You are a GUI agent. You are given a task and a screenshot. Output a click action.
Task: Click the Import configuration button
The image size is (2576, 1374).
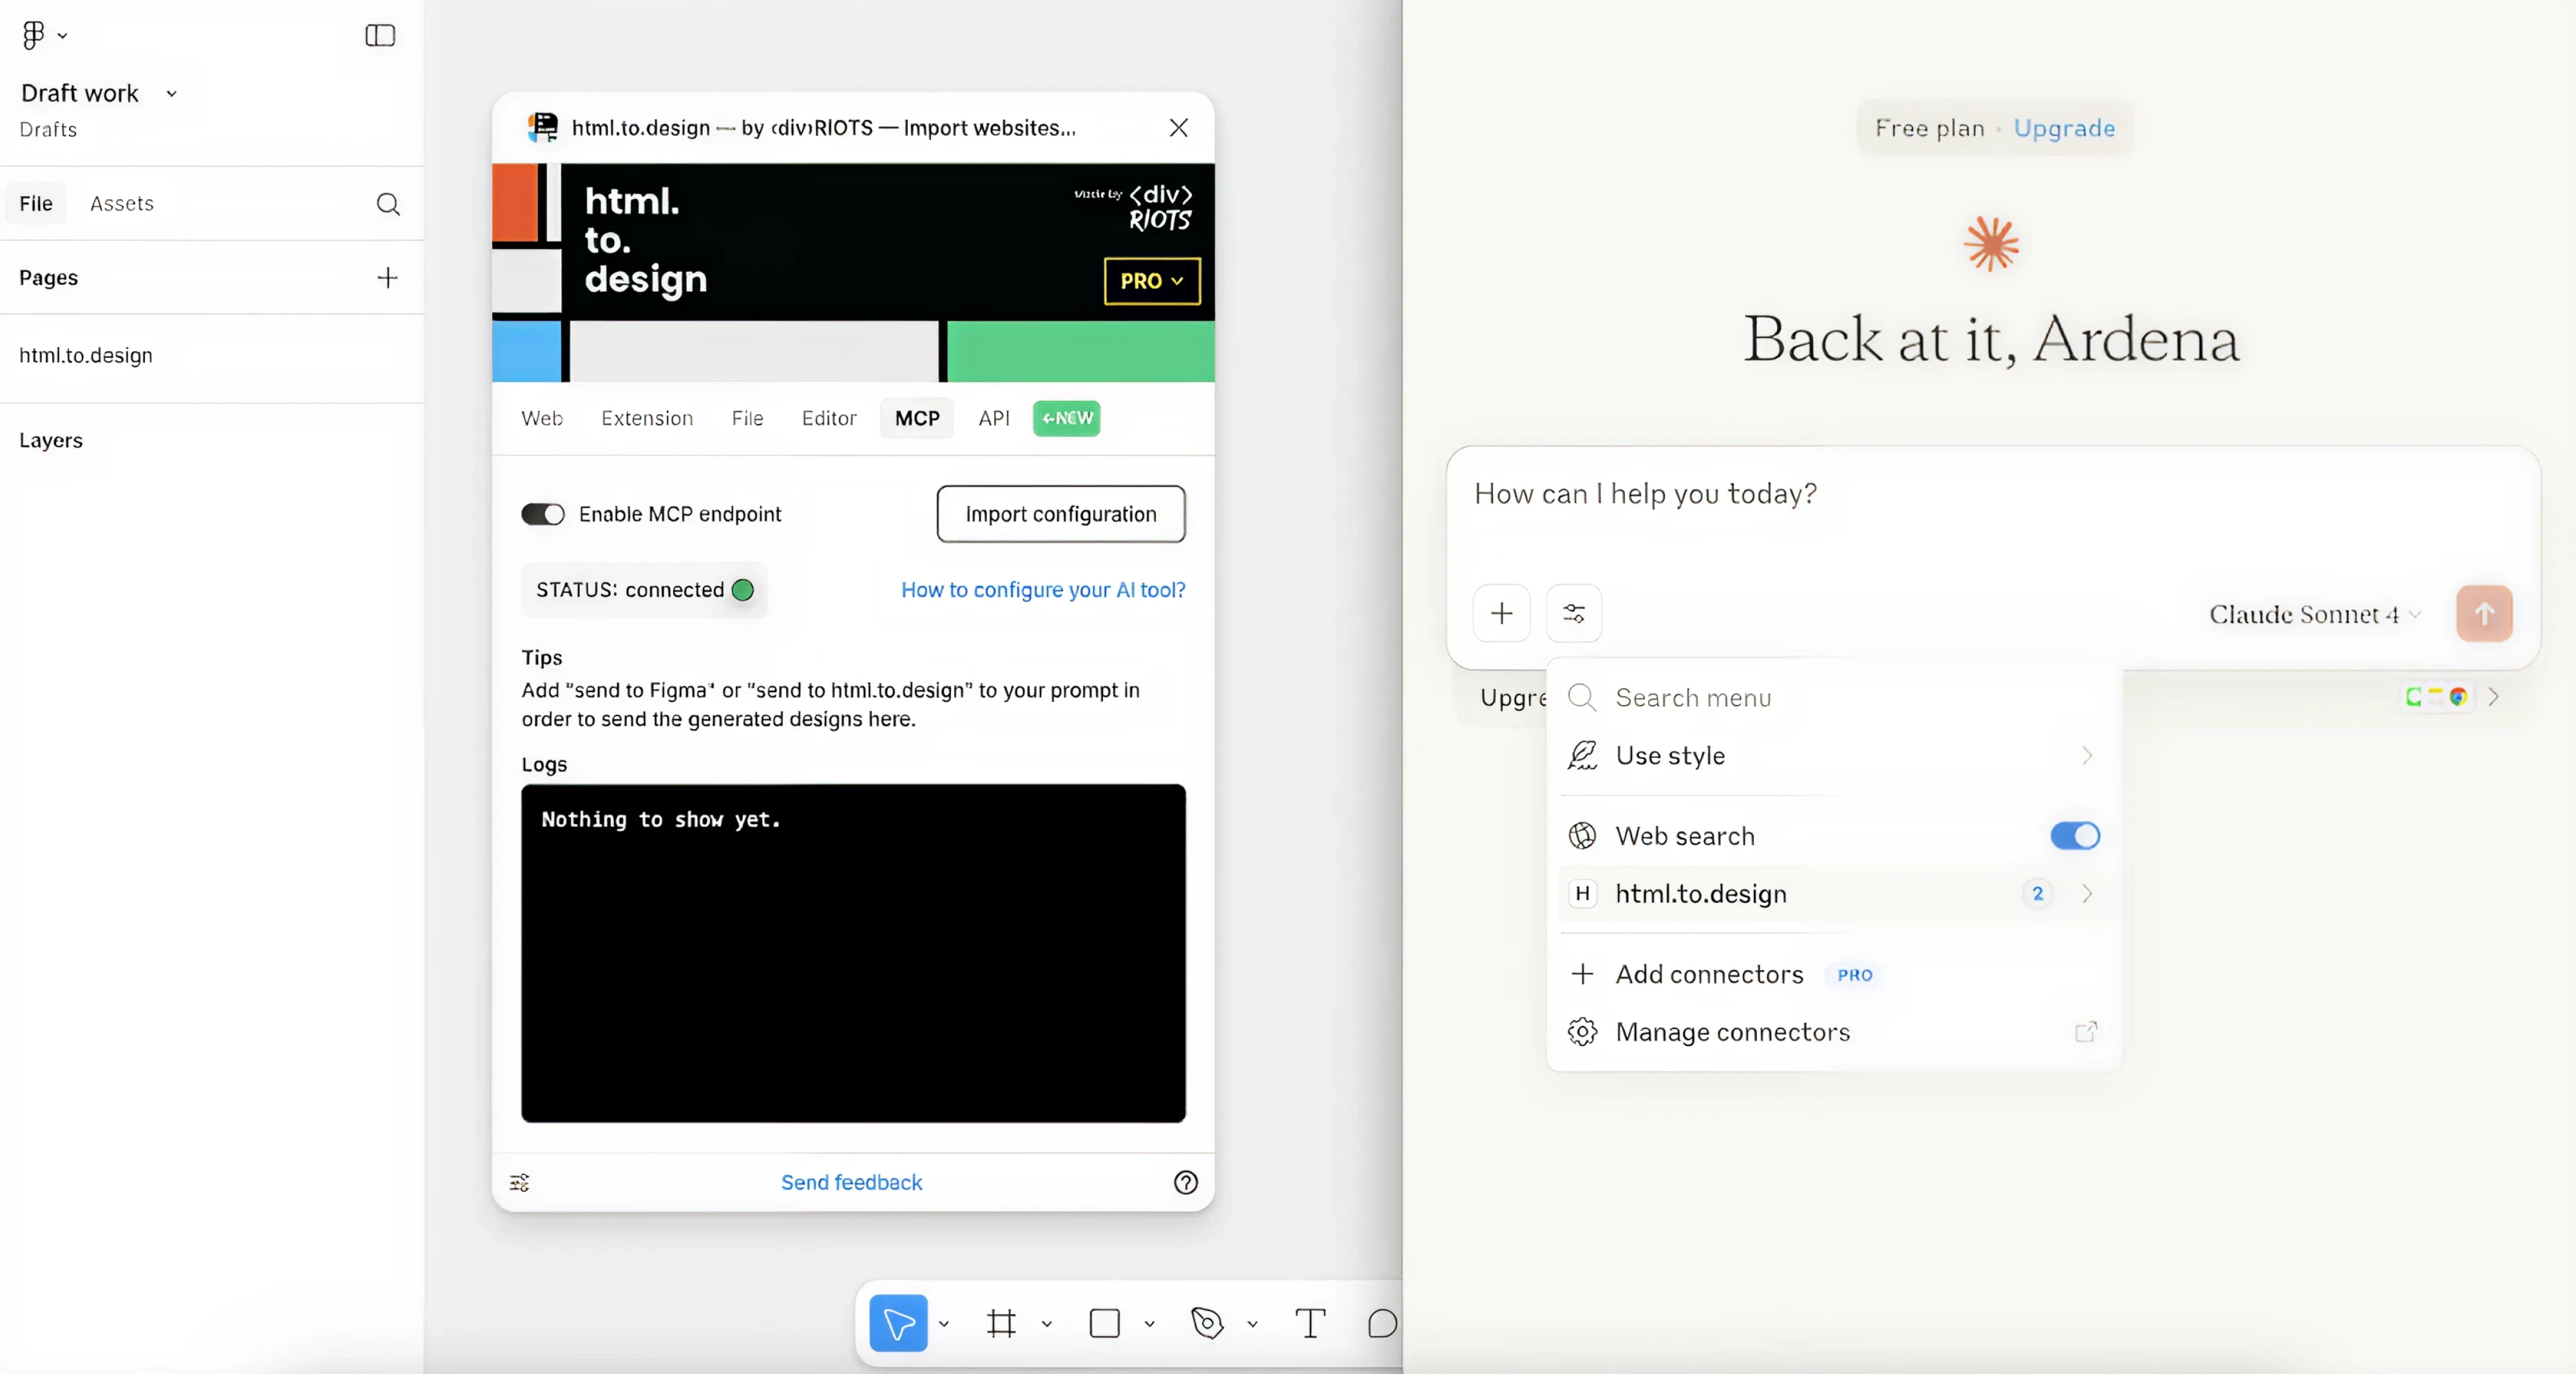pos(1061,514)
